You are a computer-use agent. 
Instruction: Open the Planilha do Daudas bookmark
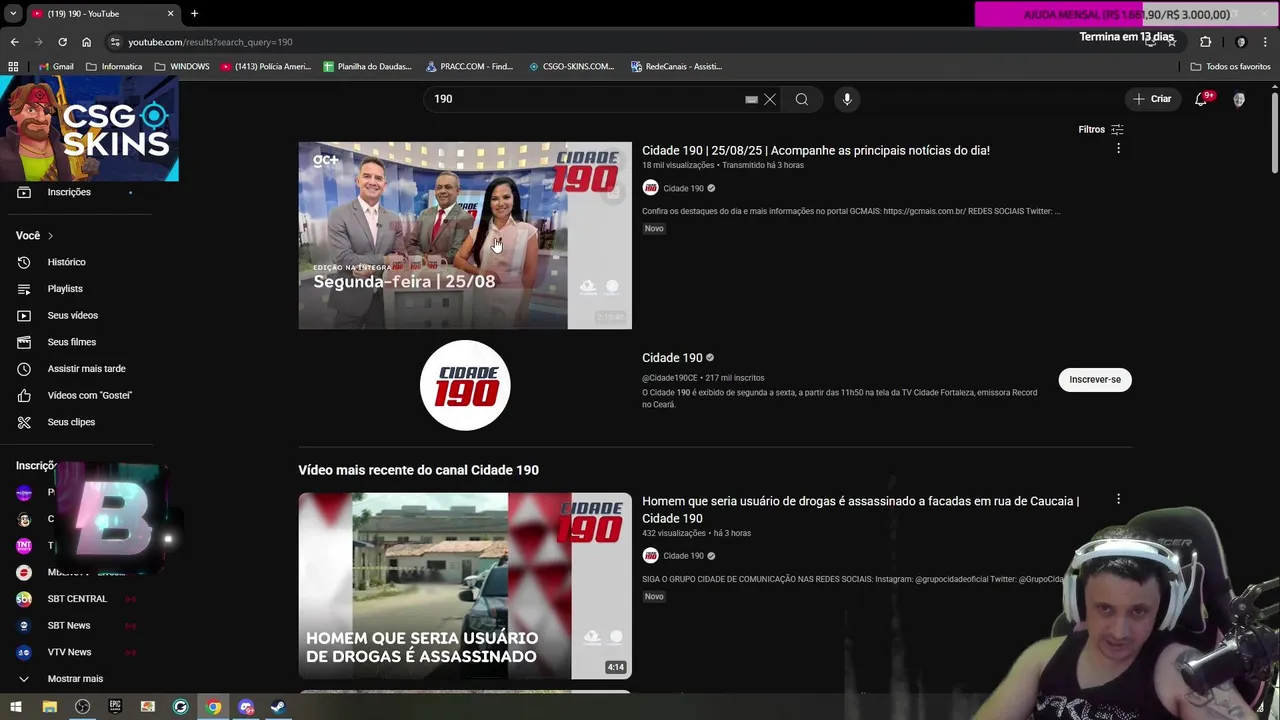pyautogui.click(x=367, y=66)
